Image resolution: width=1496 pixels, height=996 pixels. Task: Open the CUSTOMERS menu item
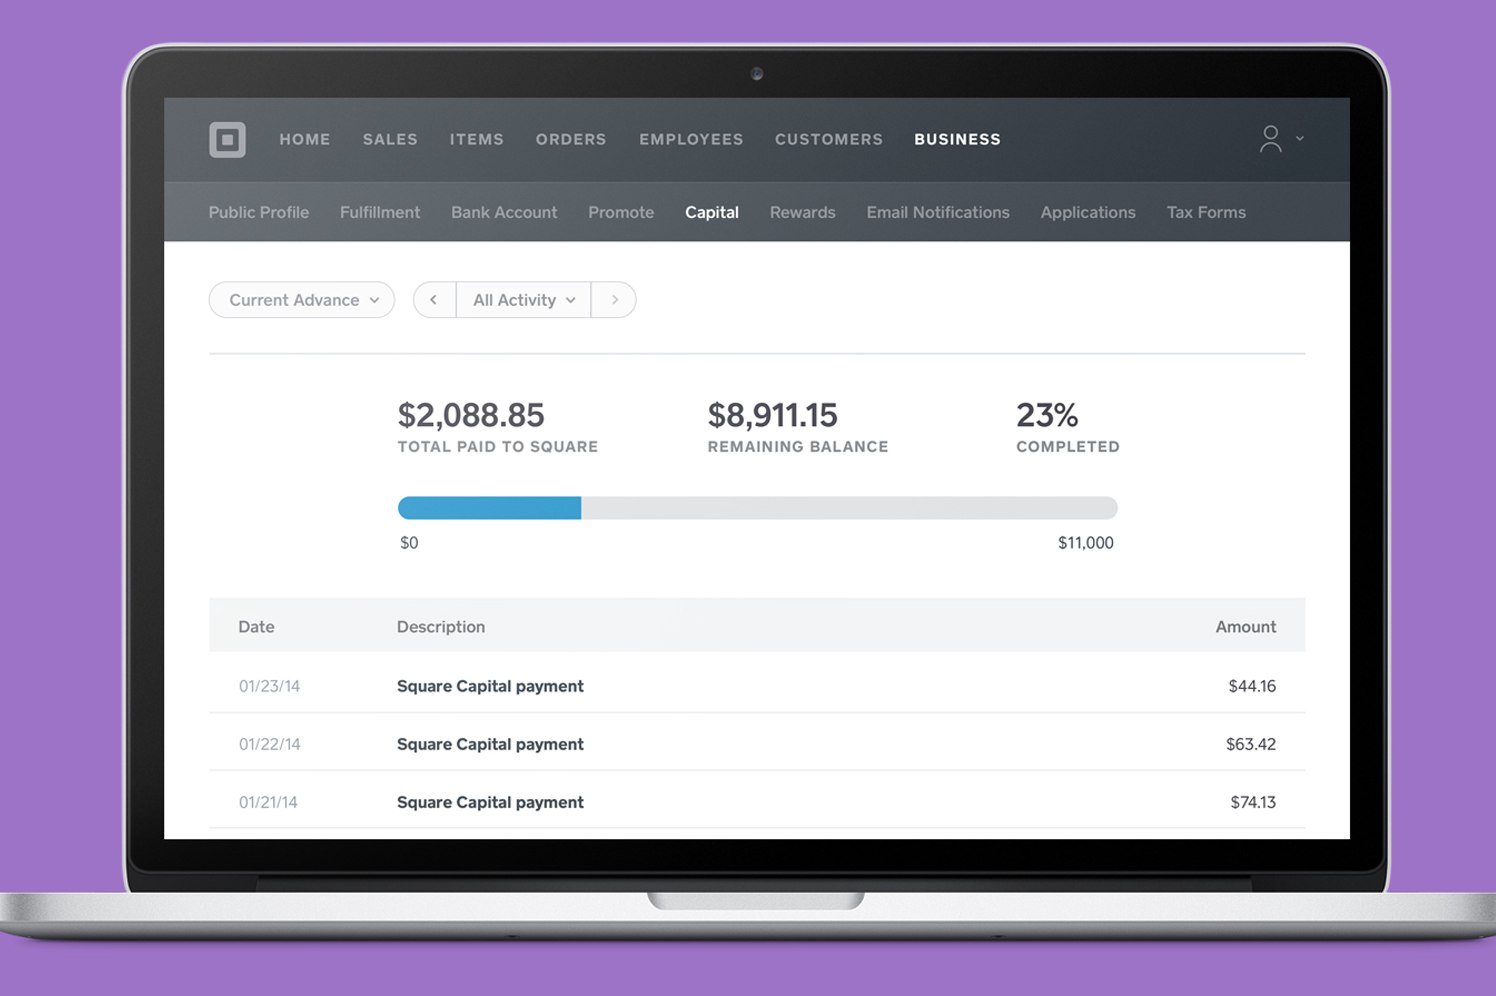point(829,139)
